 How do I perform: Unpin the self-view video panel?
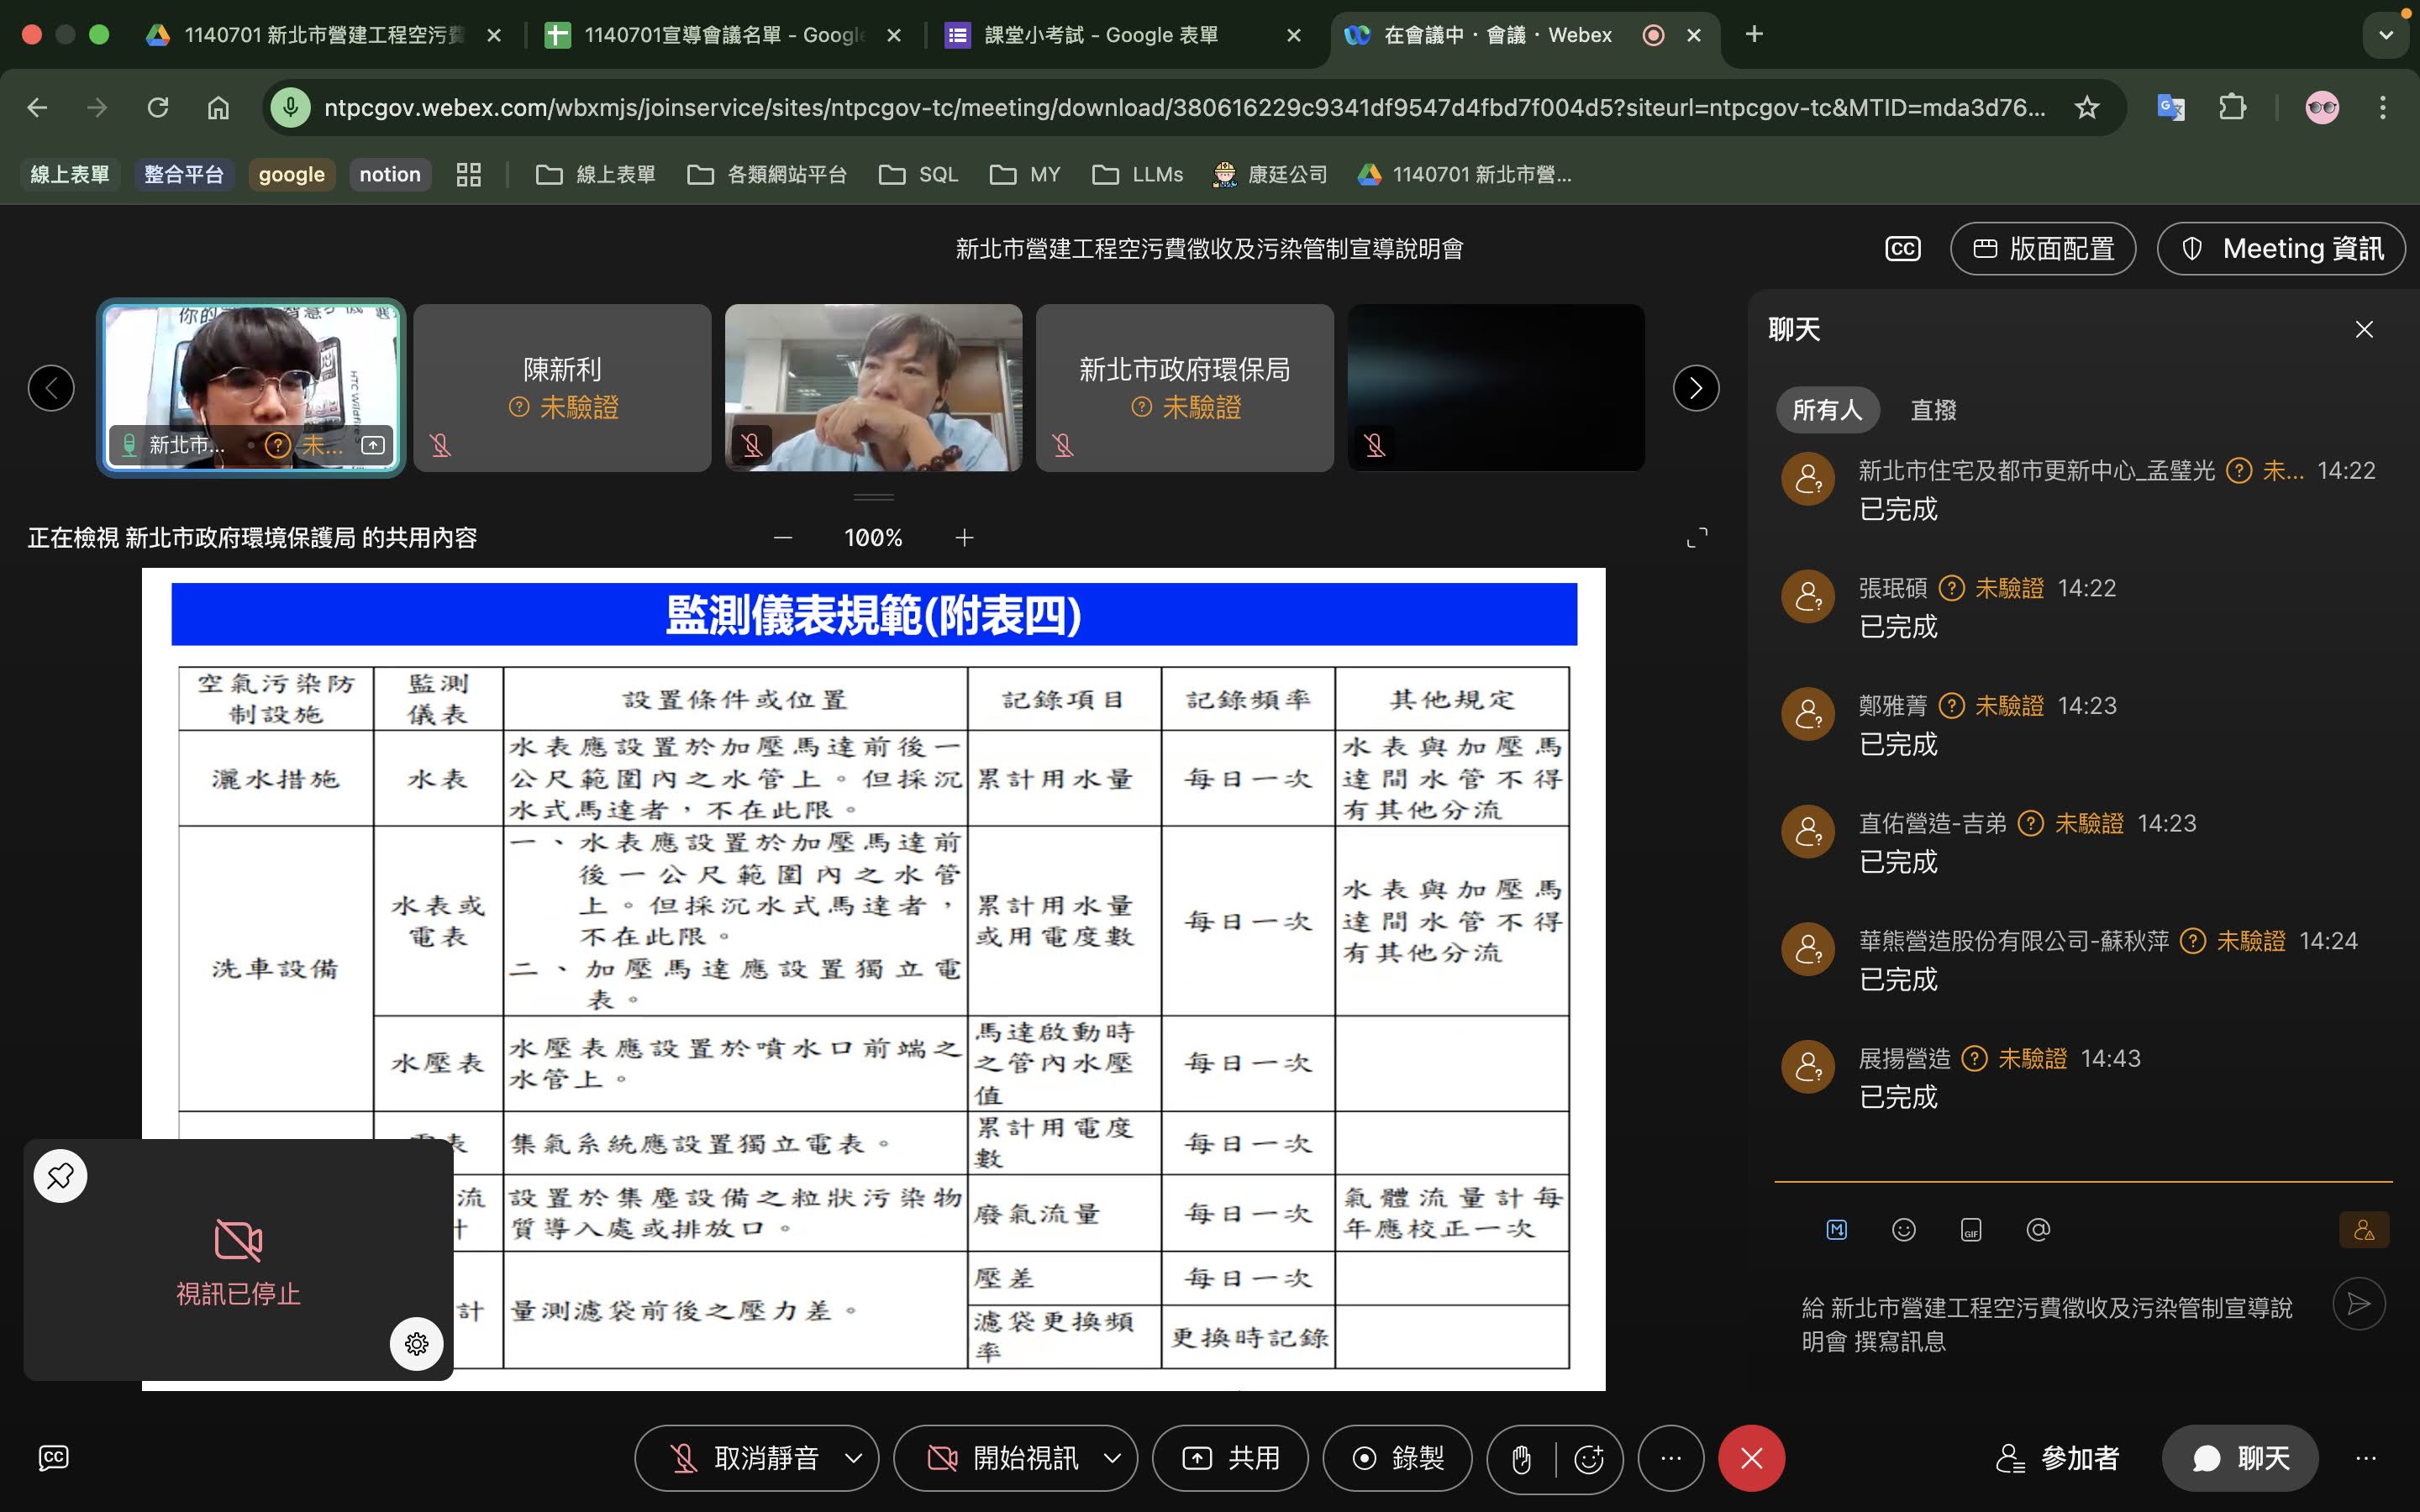[60, 1176]
